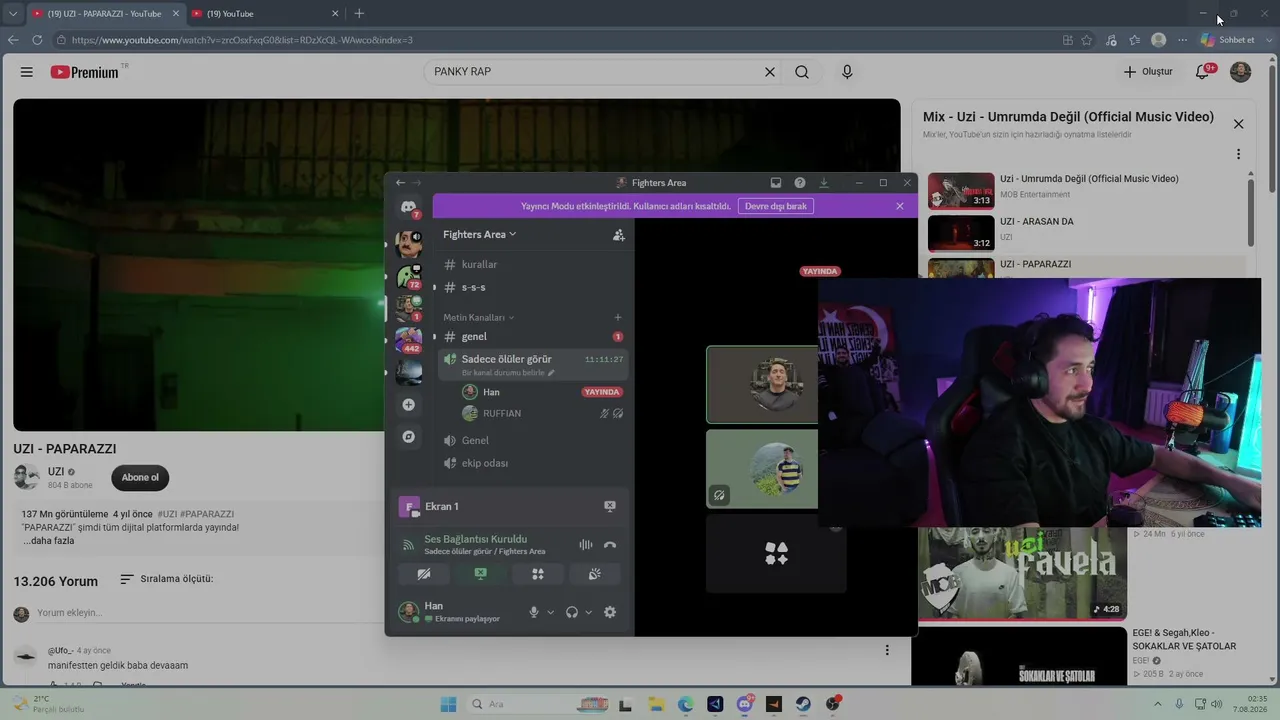Image resolution: width=1280 pixels, height=720 pixels.
Task: Open the YouTube guide hamburger menu
Action: pos(27,72)
